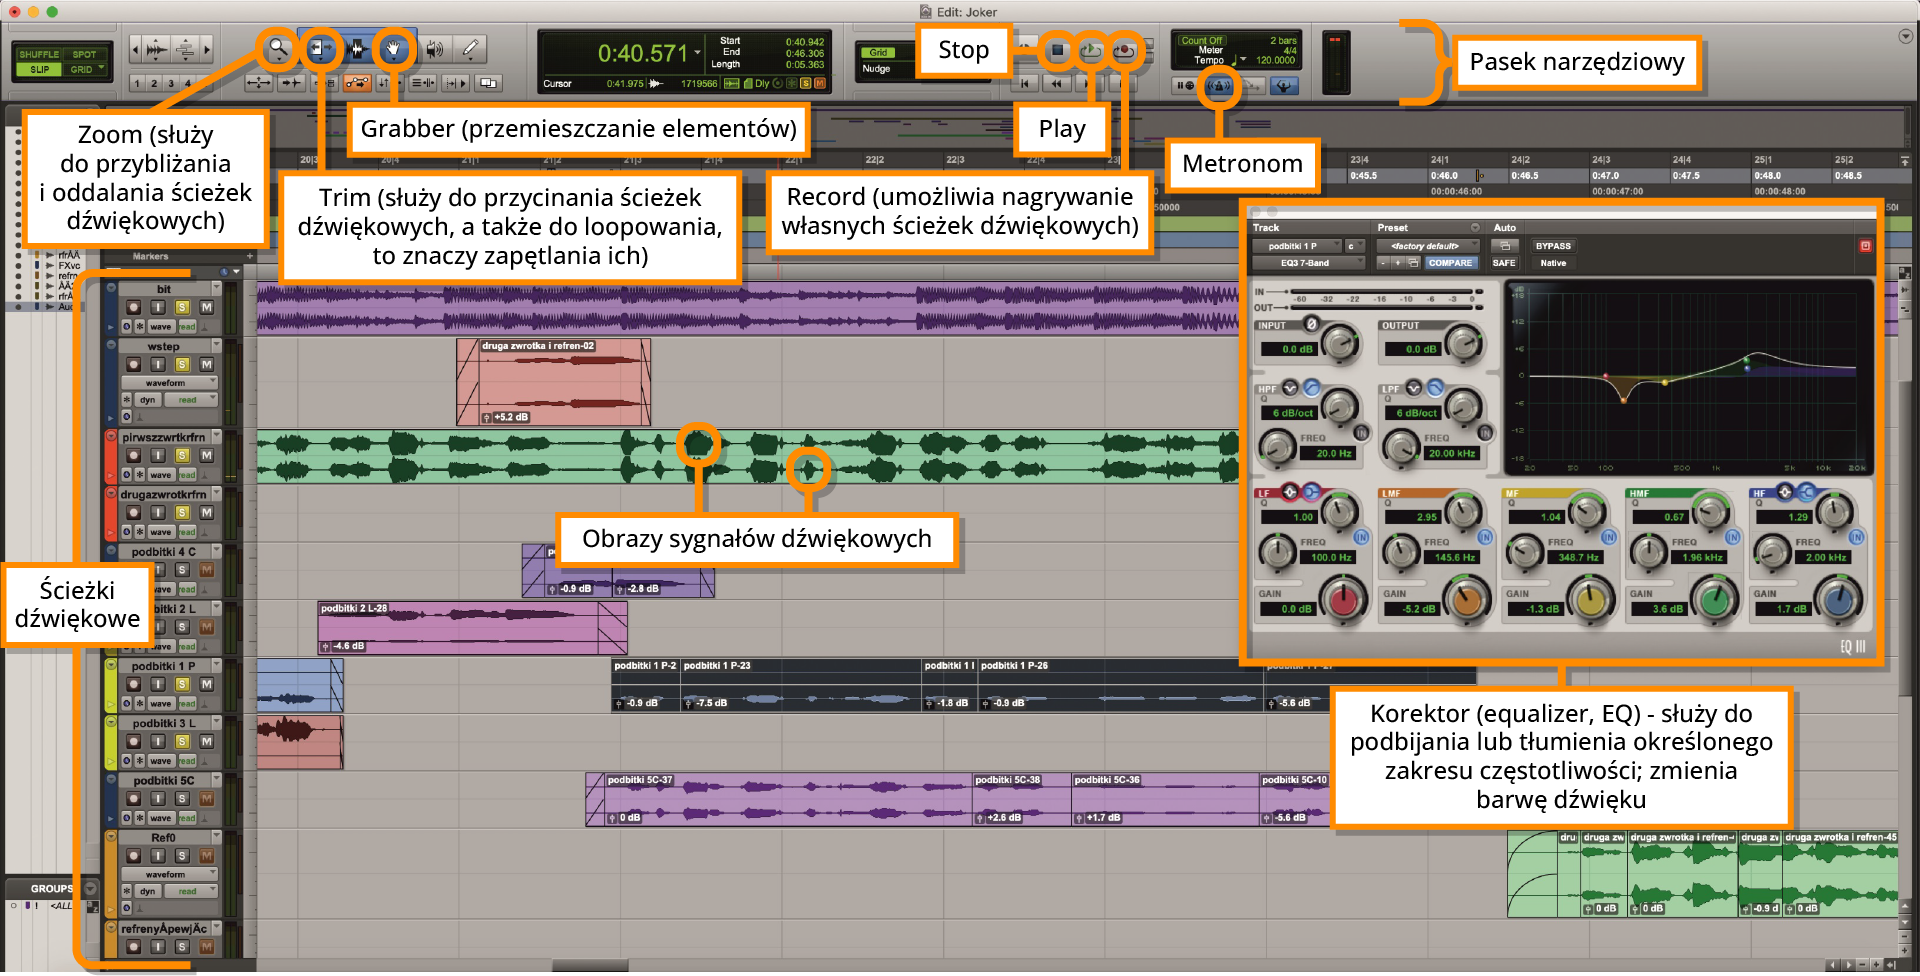Select the Grabber hand tool

coord(394,49)
